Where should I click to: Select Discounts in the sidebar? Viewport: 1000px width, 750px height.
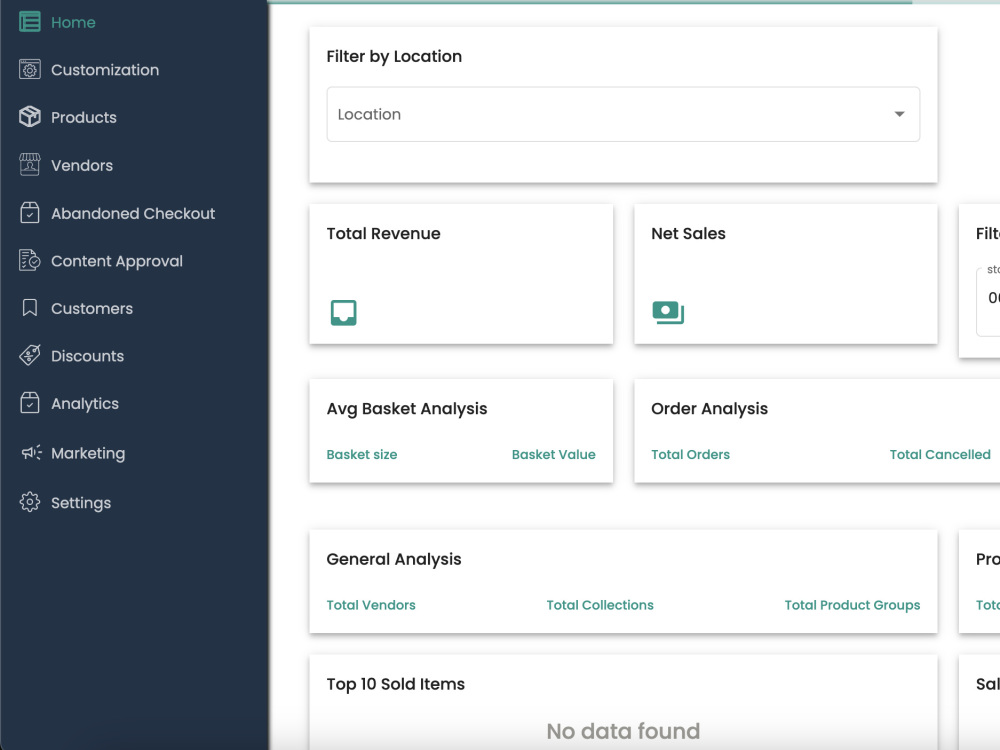pos(87,356)
